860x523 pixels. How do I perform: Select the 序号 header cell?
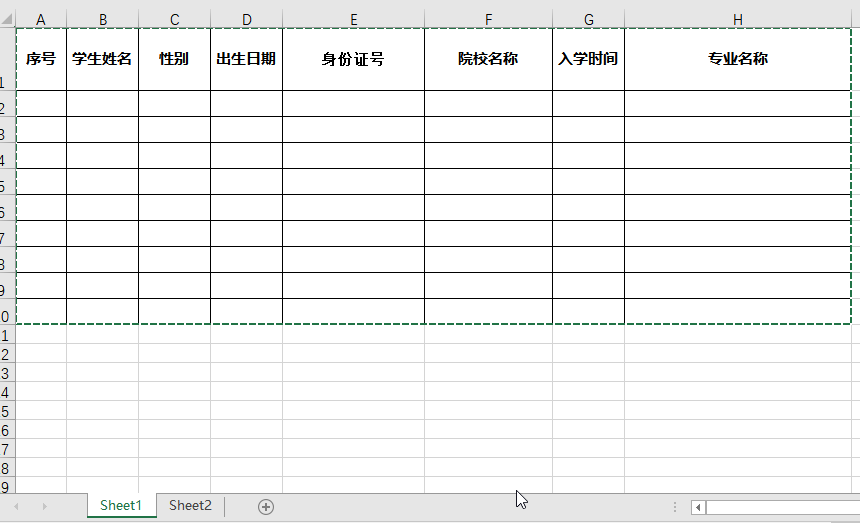pyautogui.click(x=41, y=59)
